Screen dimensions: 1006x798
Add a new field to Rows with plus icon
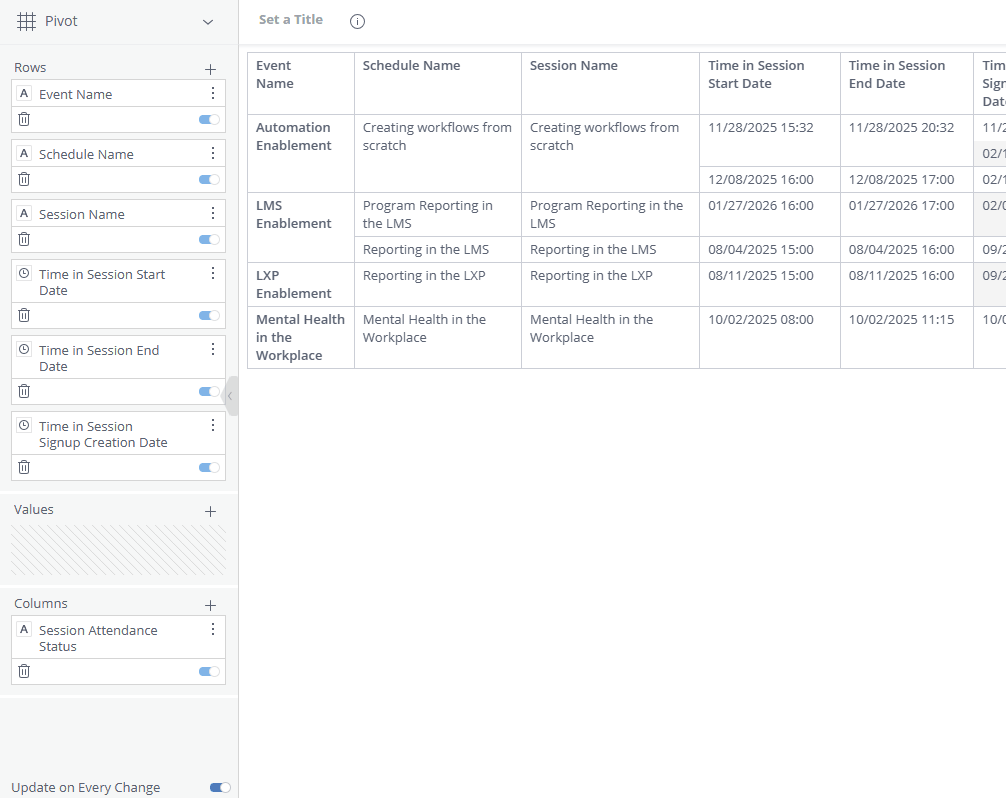tap(210, 68)
